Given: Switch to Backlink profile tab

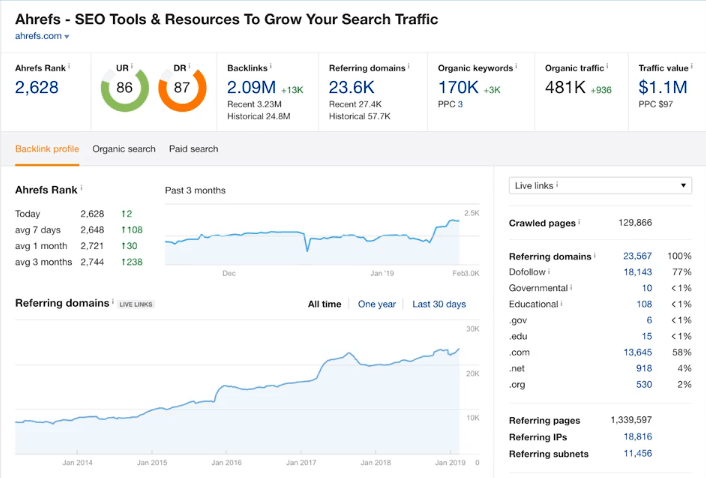Looking at the screenshot, I should tap(47, 149).
